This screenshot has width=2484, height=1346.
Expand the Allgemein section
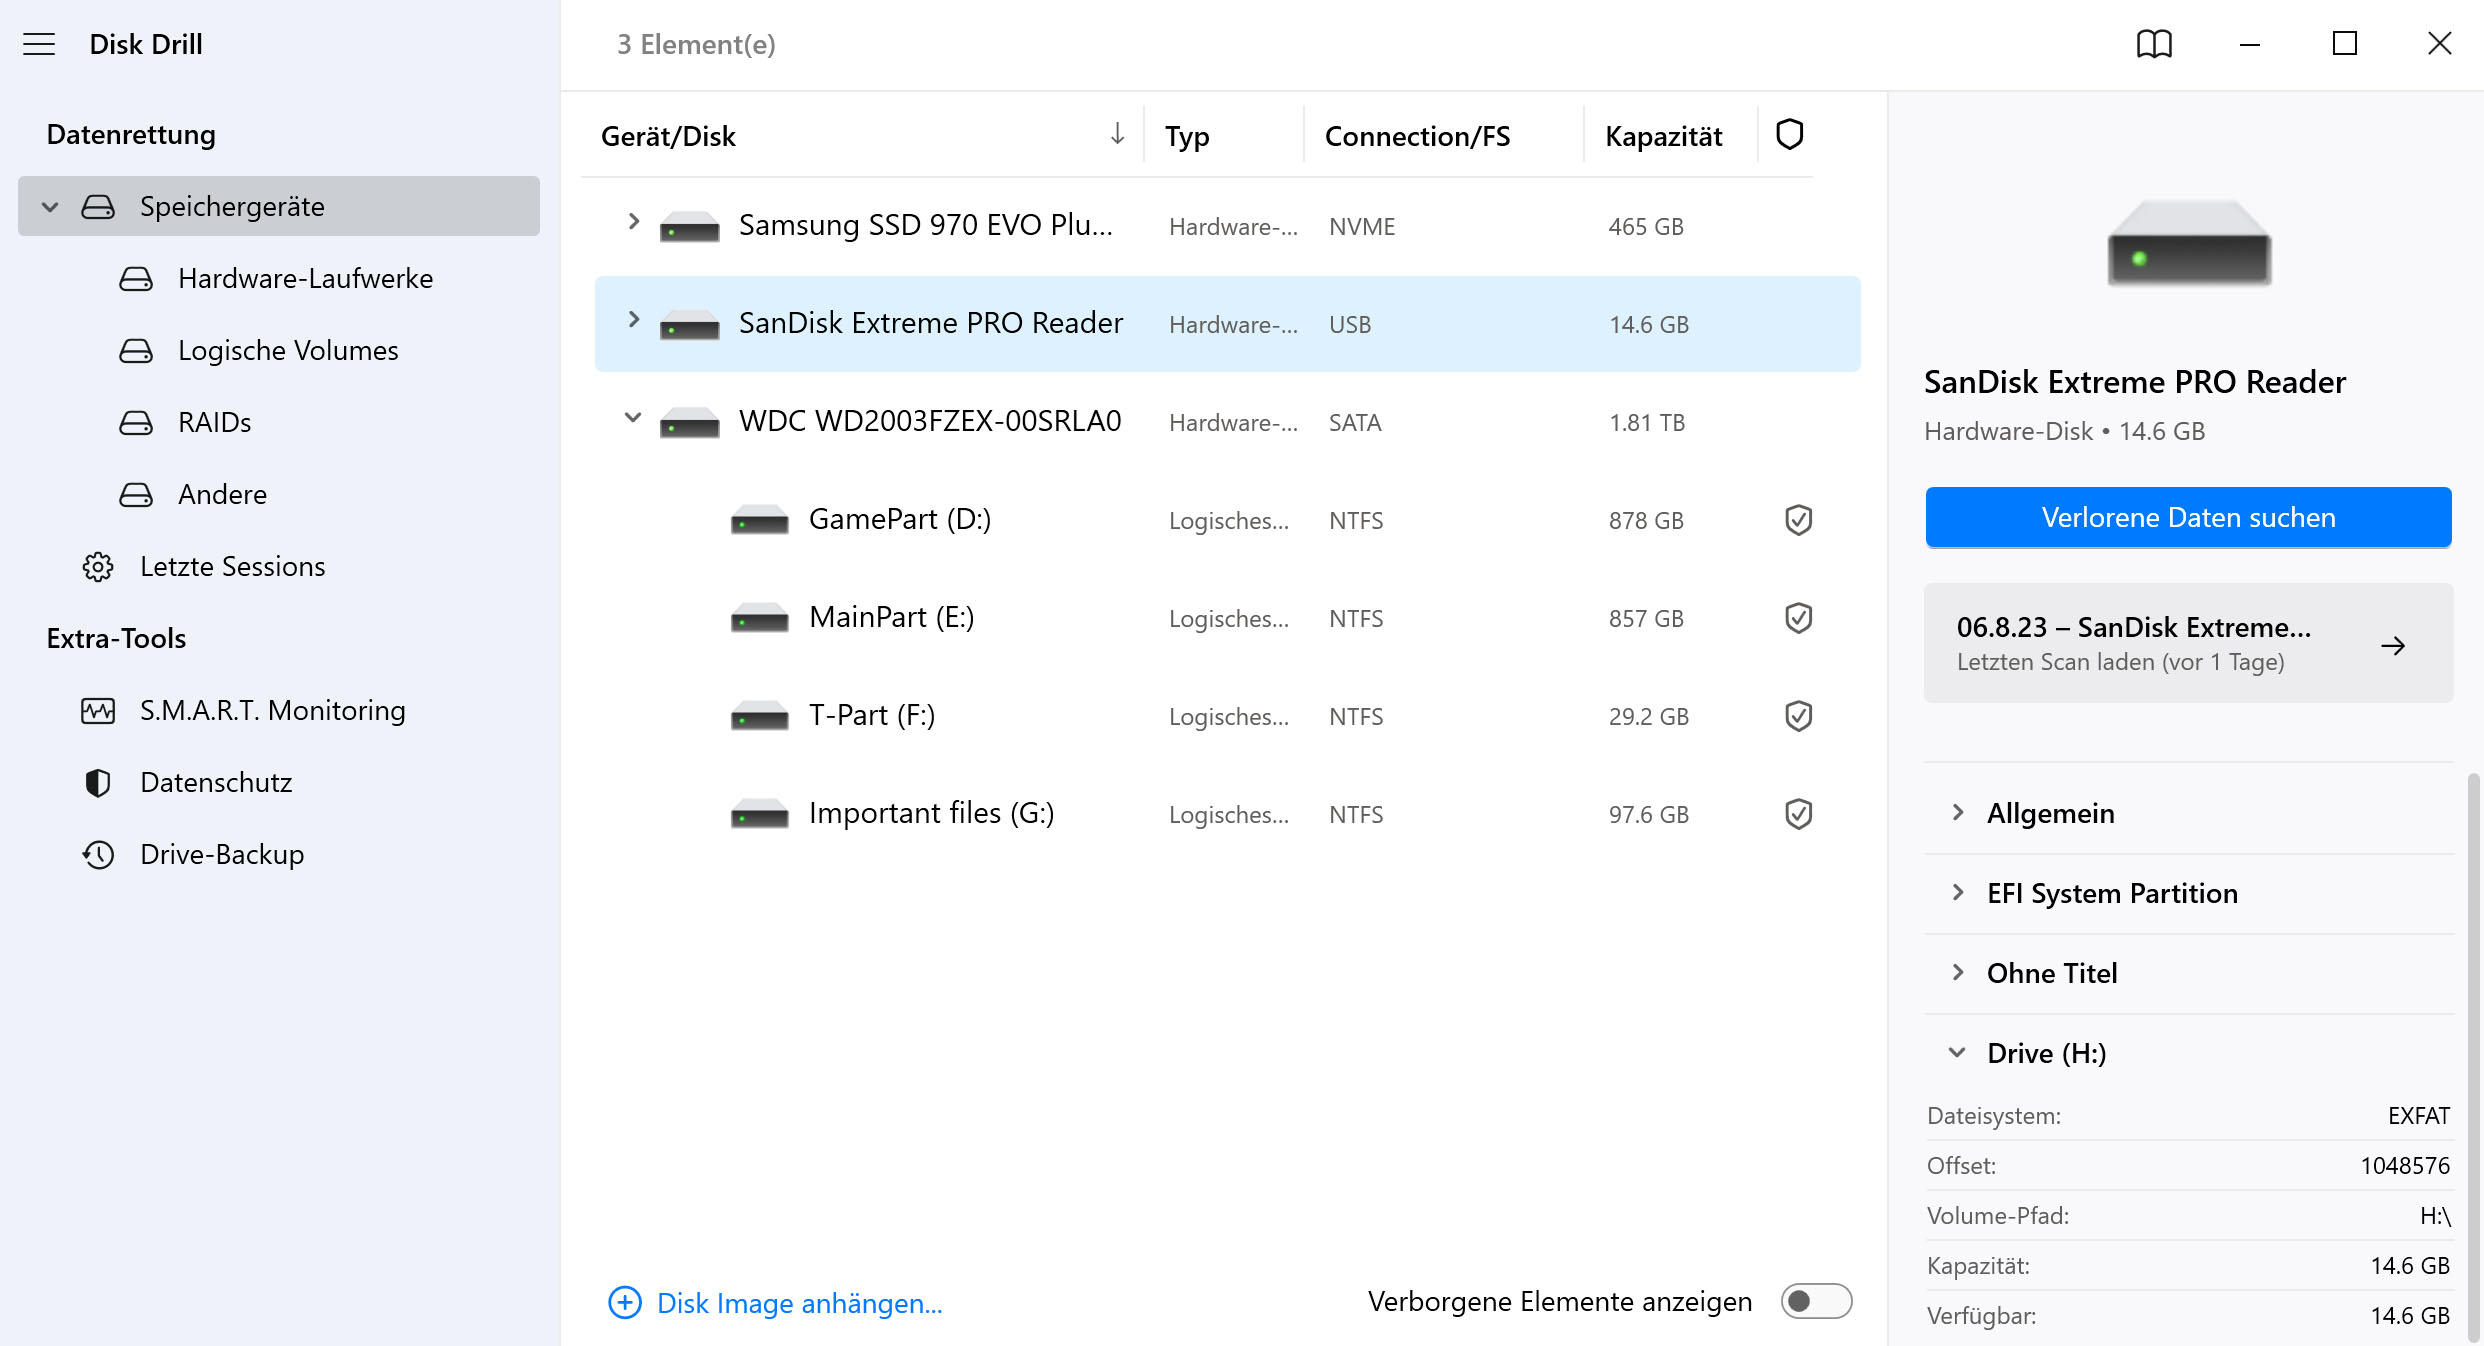pyautogui.click(x=1958, y=812)
